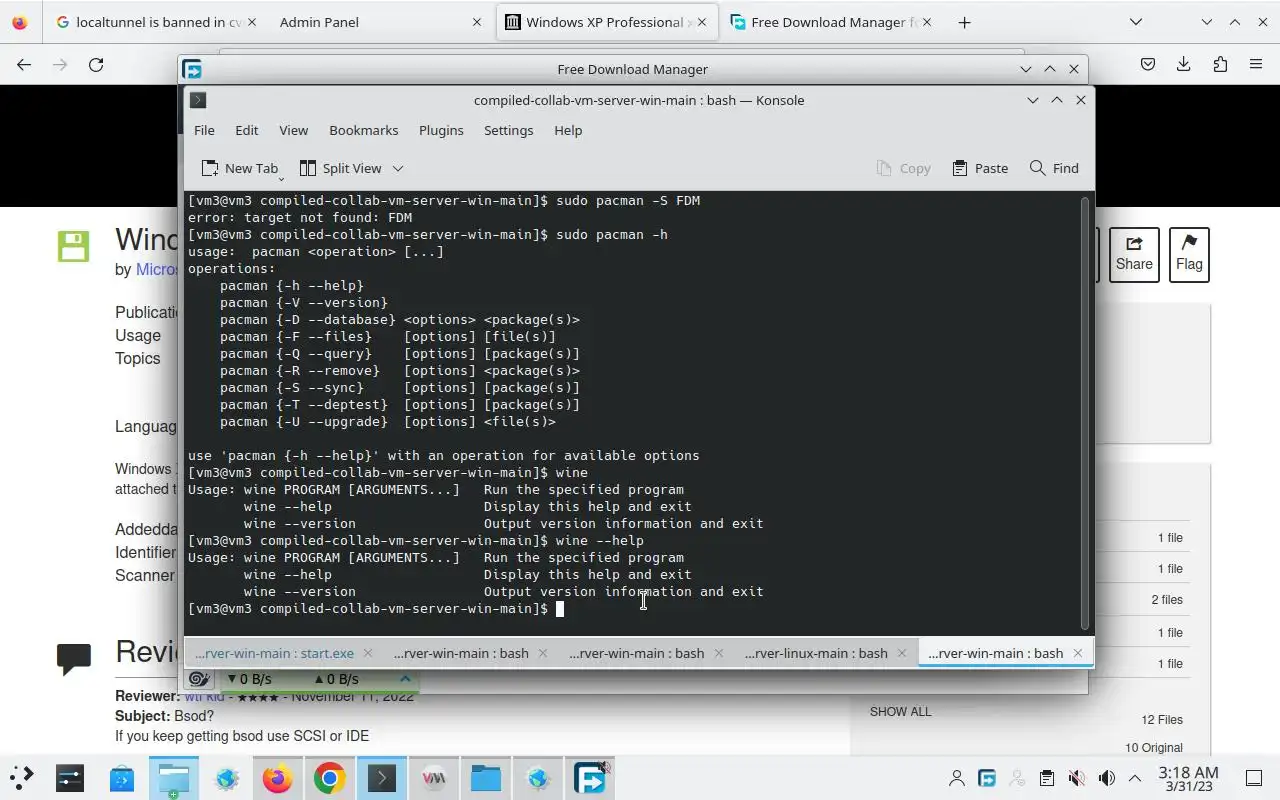The height and width of the screenshot is (800, 1280).
Task: Click the muted audio icon in the tray
Action: (x=1077, y=778)
